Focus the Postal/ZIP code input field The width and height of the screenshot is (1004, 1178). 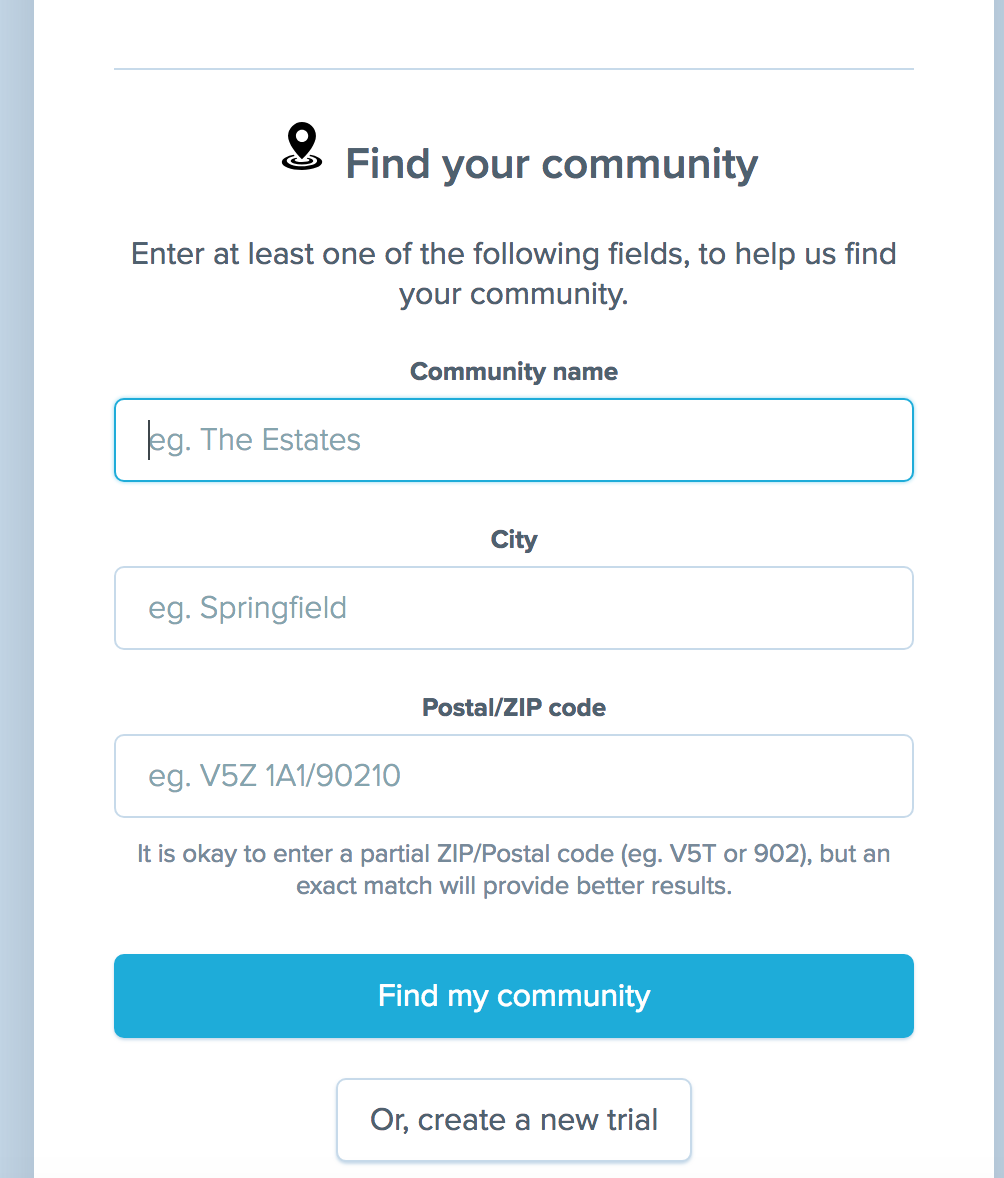tap(600, 776)
